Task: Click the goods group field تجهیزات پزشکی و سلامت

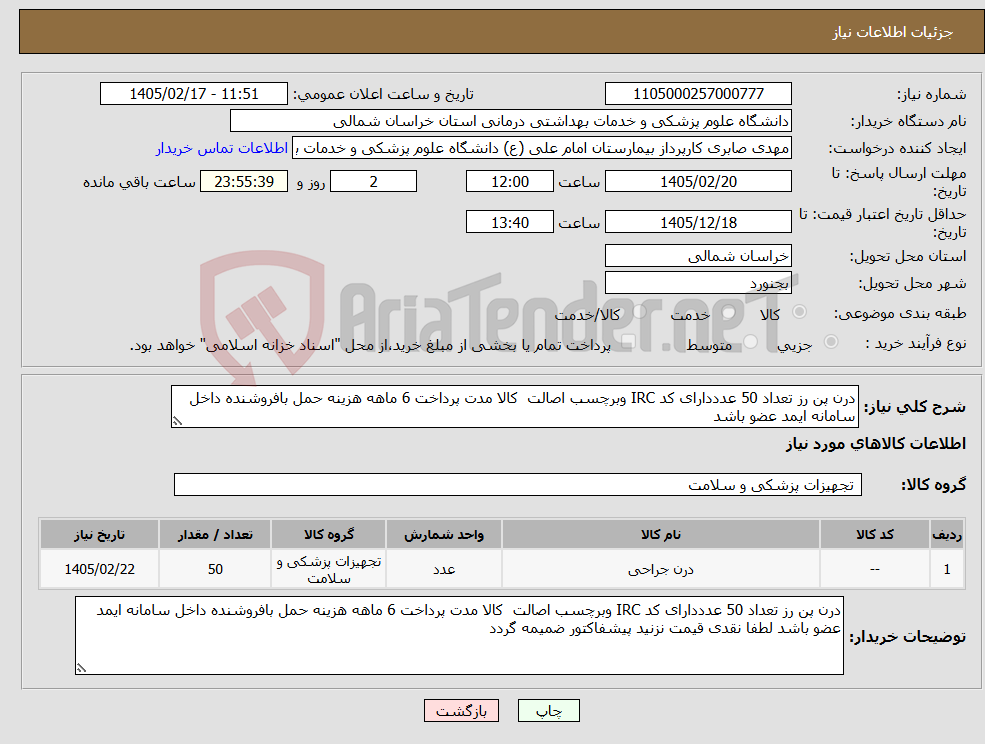Action: coord(518,484)
